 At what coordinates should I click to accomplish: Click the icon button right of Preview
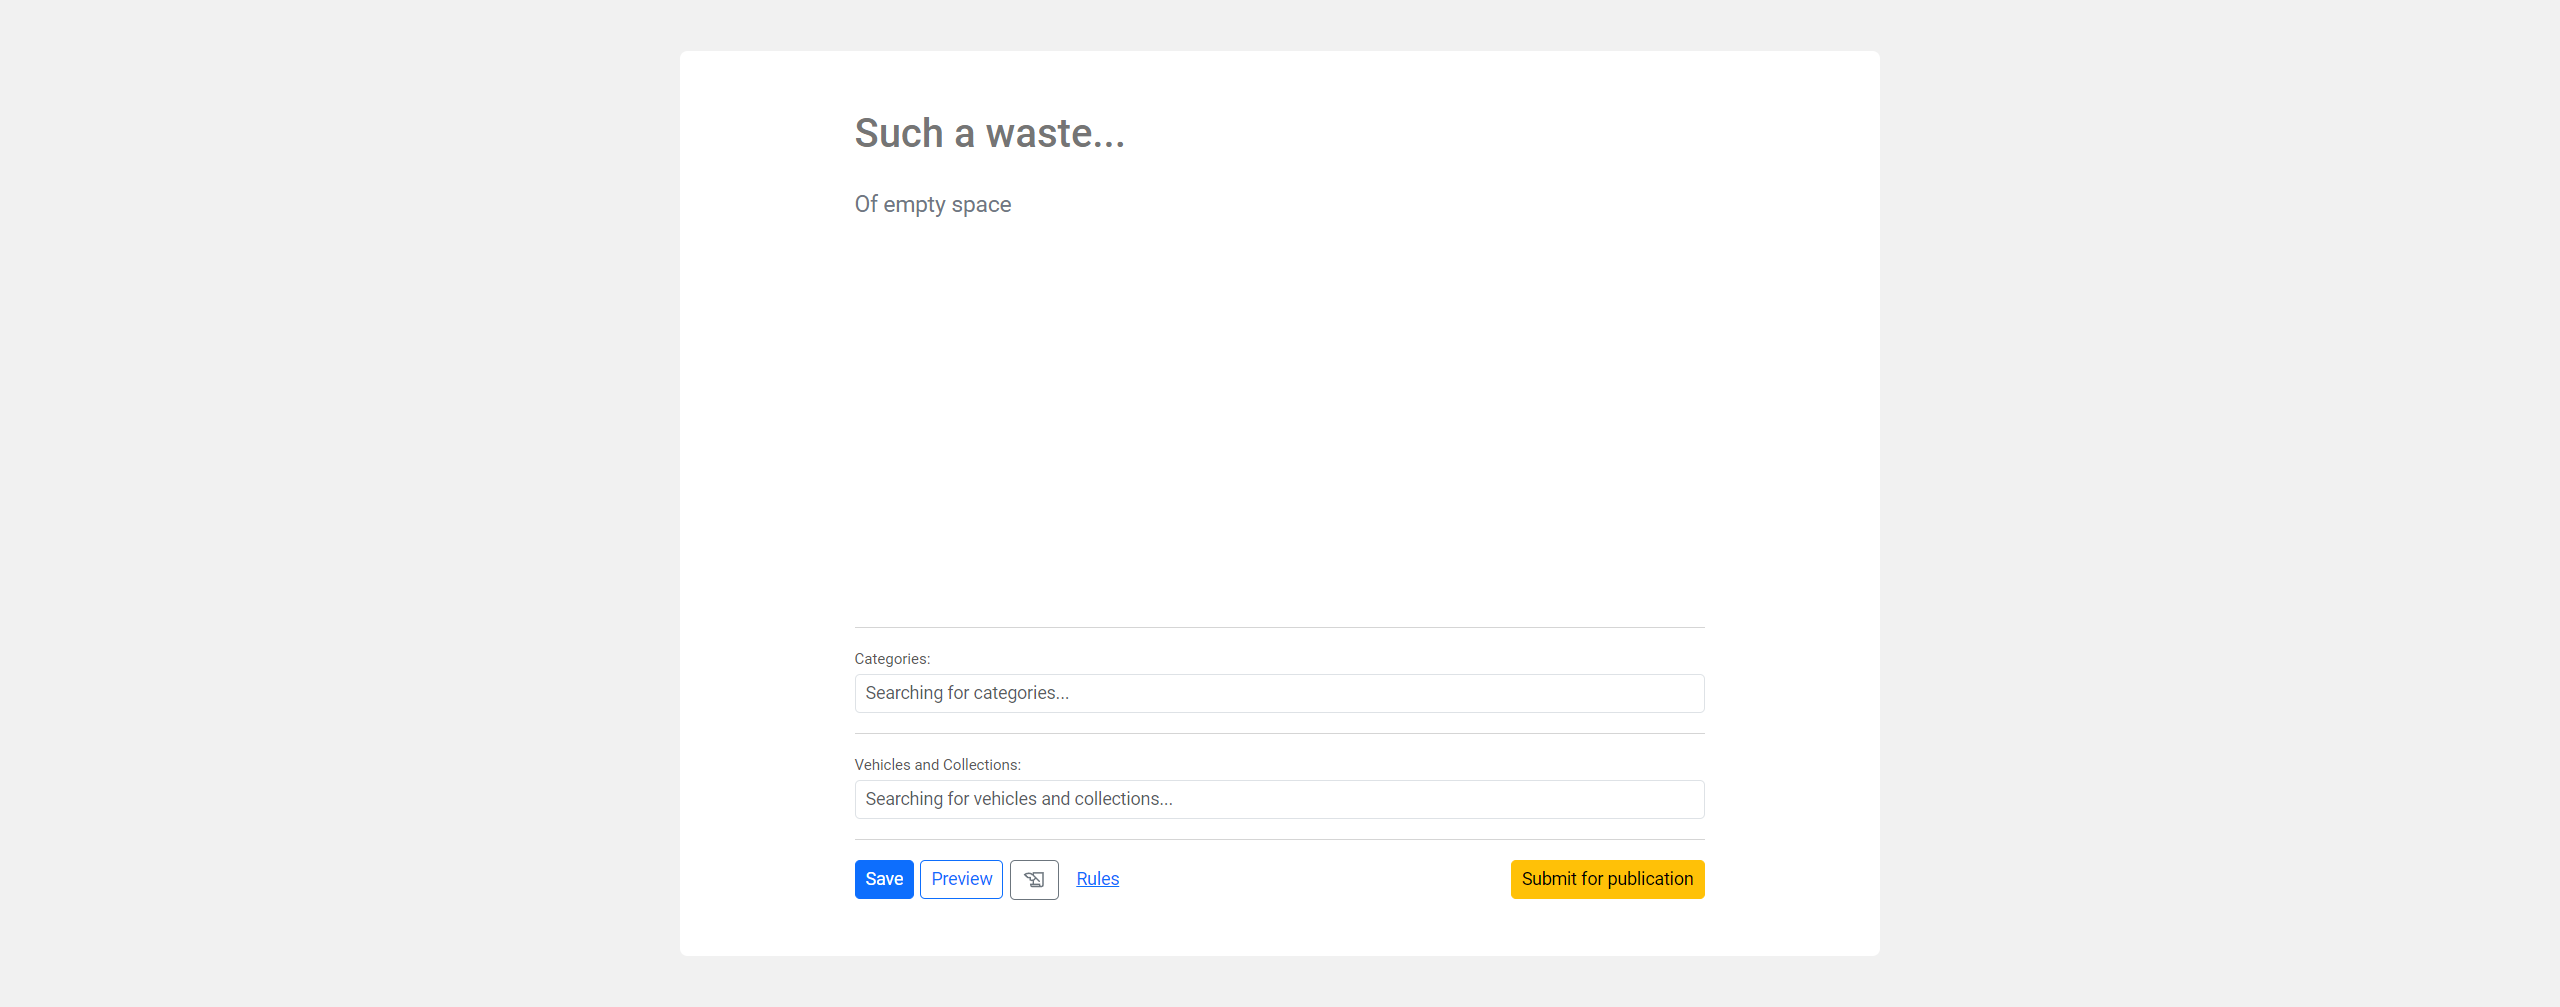coord(1033,879)
